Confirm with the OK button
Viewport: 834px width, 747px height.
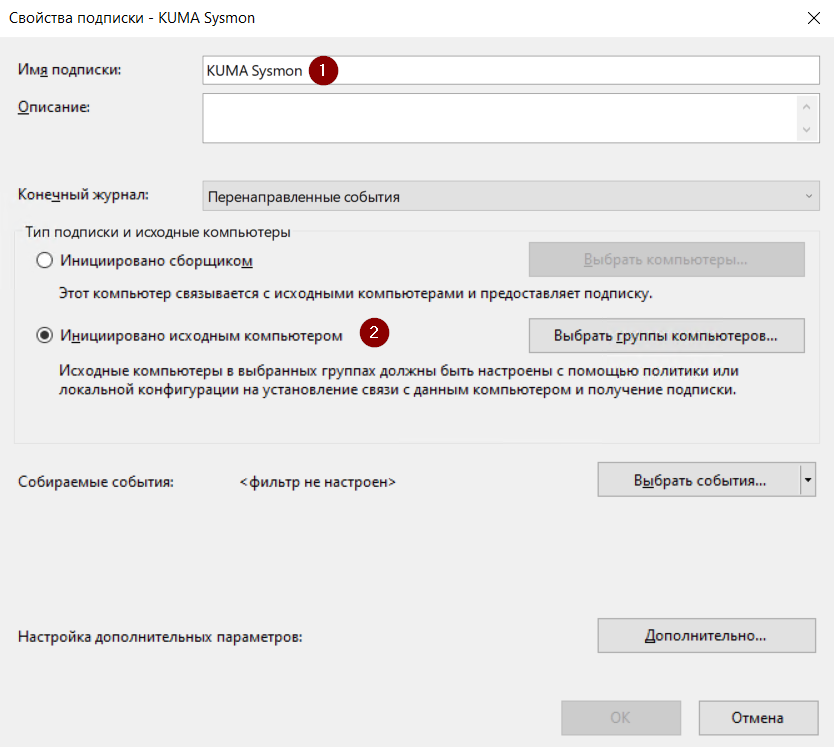pos(620,717)
